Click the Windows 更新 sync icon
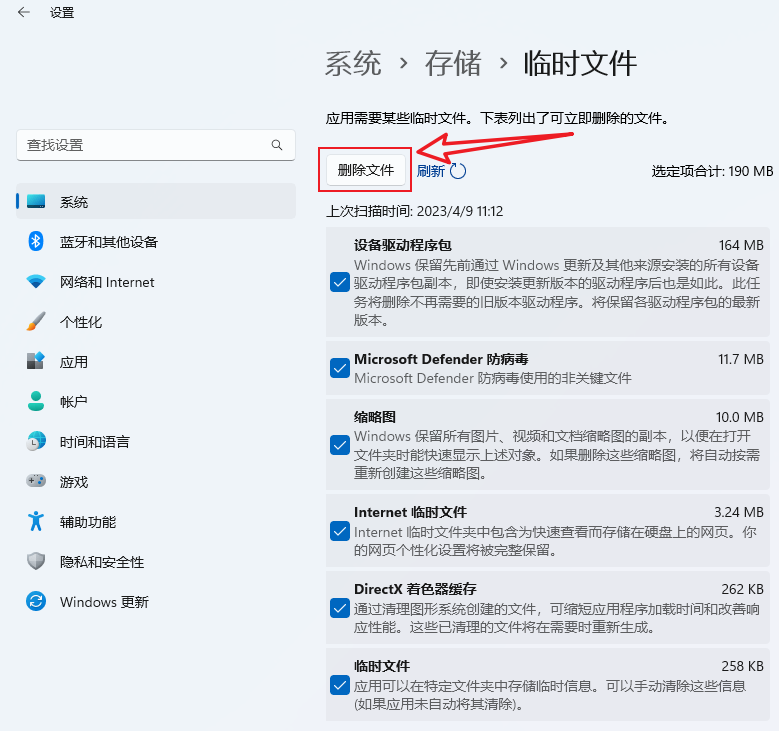Viewport: 779px width, 731px height. tap(36, 602)
